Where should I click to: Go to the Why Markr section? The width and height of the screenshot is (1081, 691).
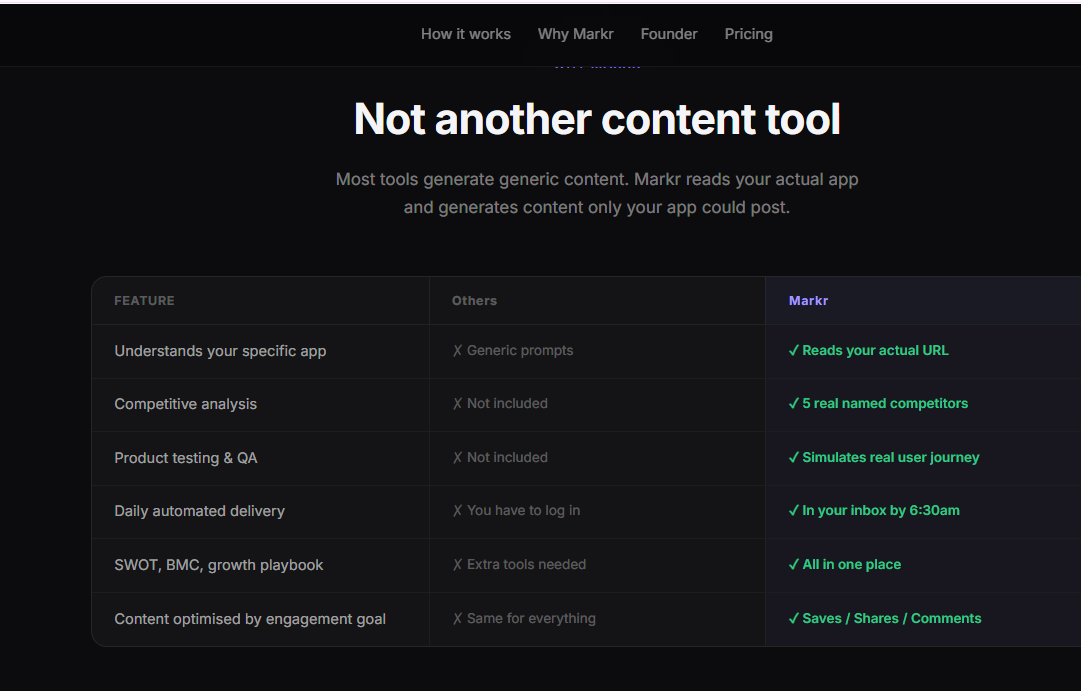point(575,34)
